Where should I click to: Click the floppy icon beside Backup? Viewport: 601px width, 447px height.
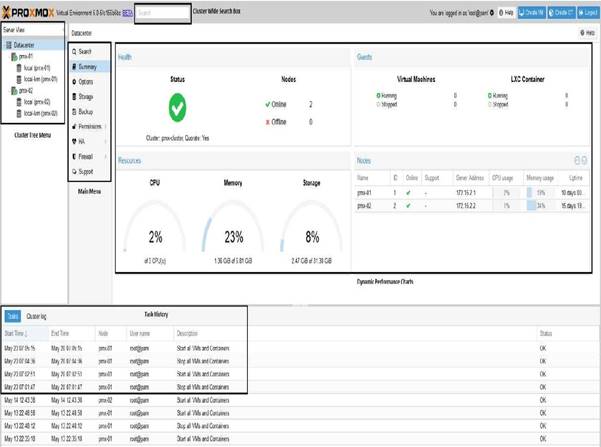pos(74,112)
